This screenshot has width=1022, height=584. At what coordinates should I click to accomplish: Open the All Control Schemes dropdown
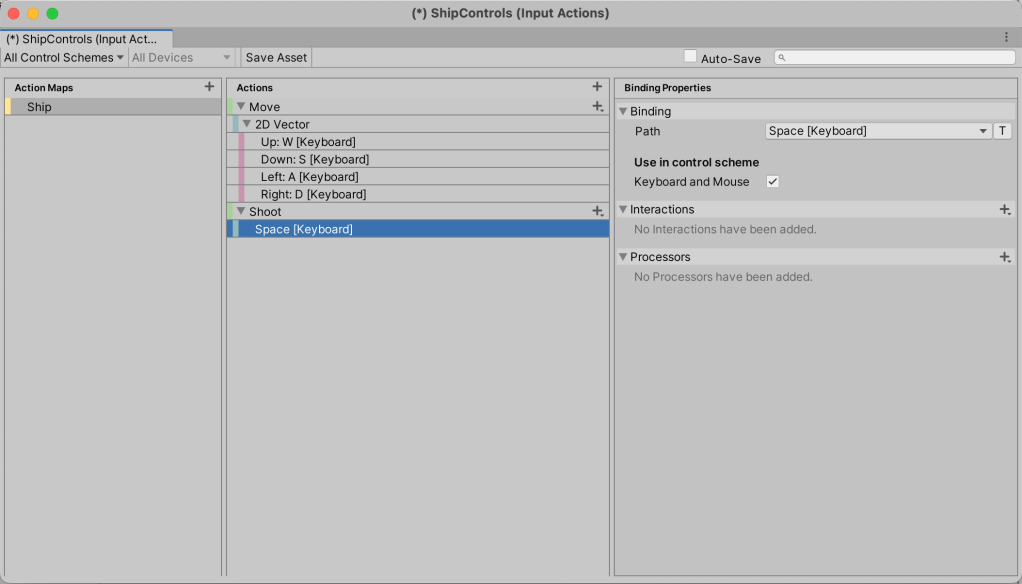[x=64, y=58]
